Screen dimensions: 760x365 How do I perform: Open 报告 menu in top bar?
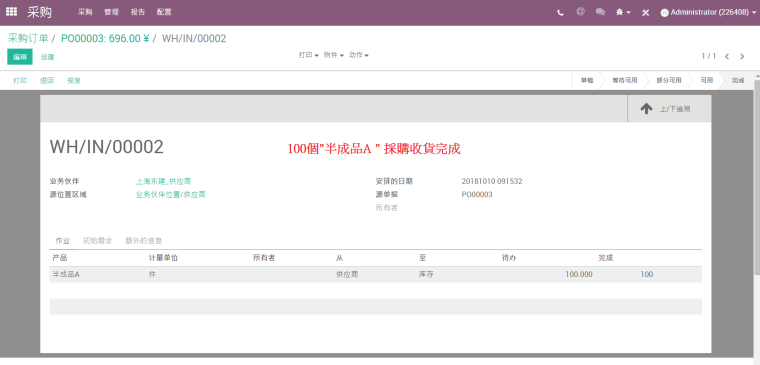(138, 12)
